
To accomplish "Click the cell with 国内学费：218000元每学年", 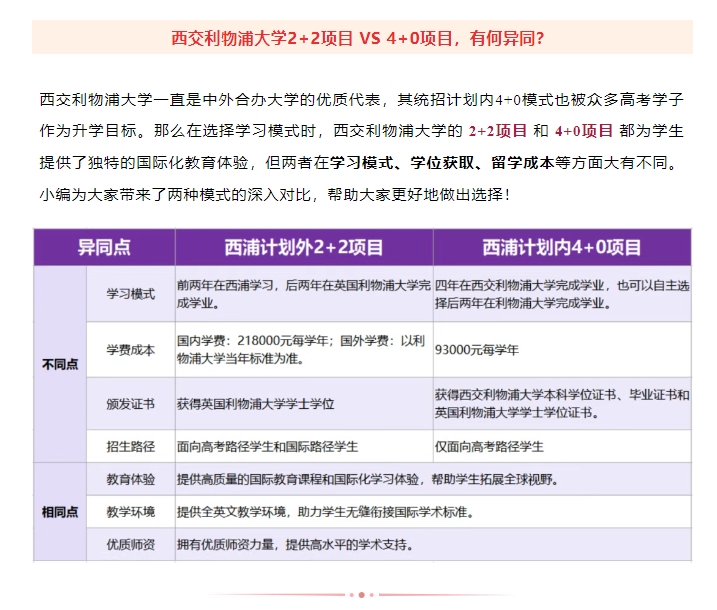I will tap(304, 350).
